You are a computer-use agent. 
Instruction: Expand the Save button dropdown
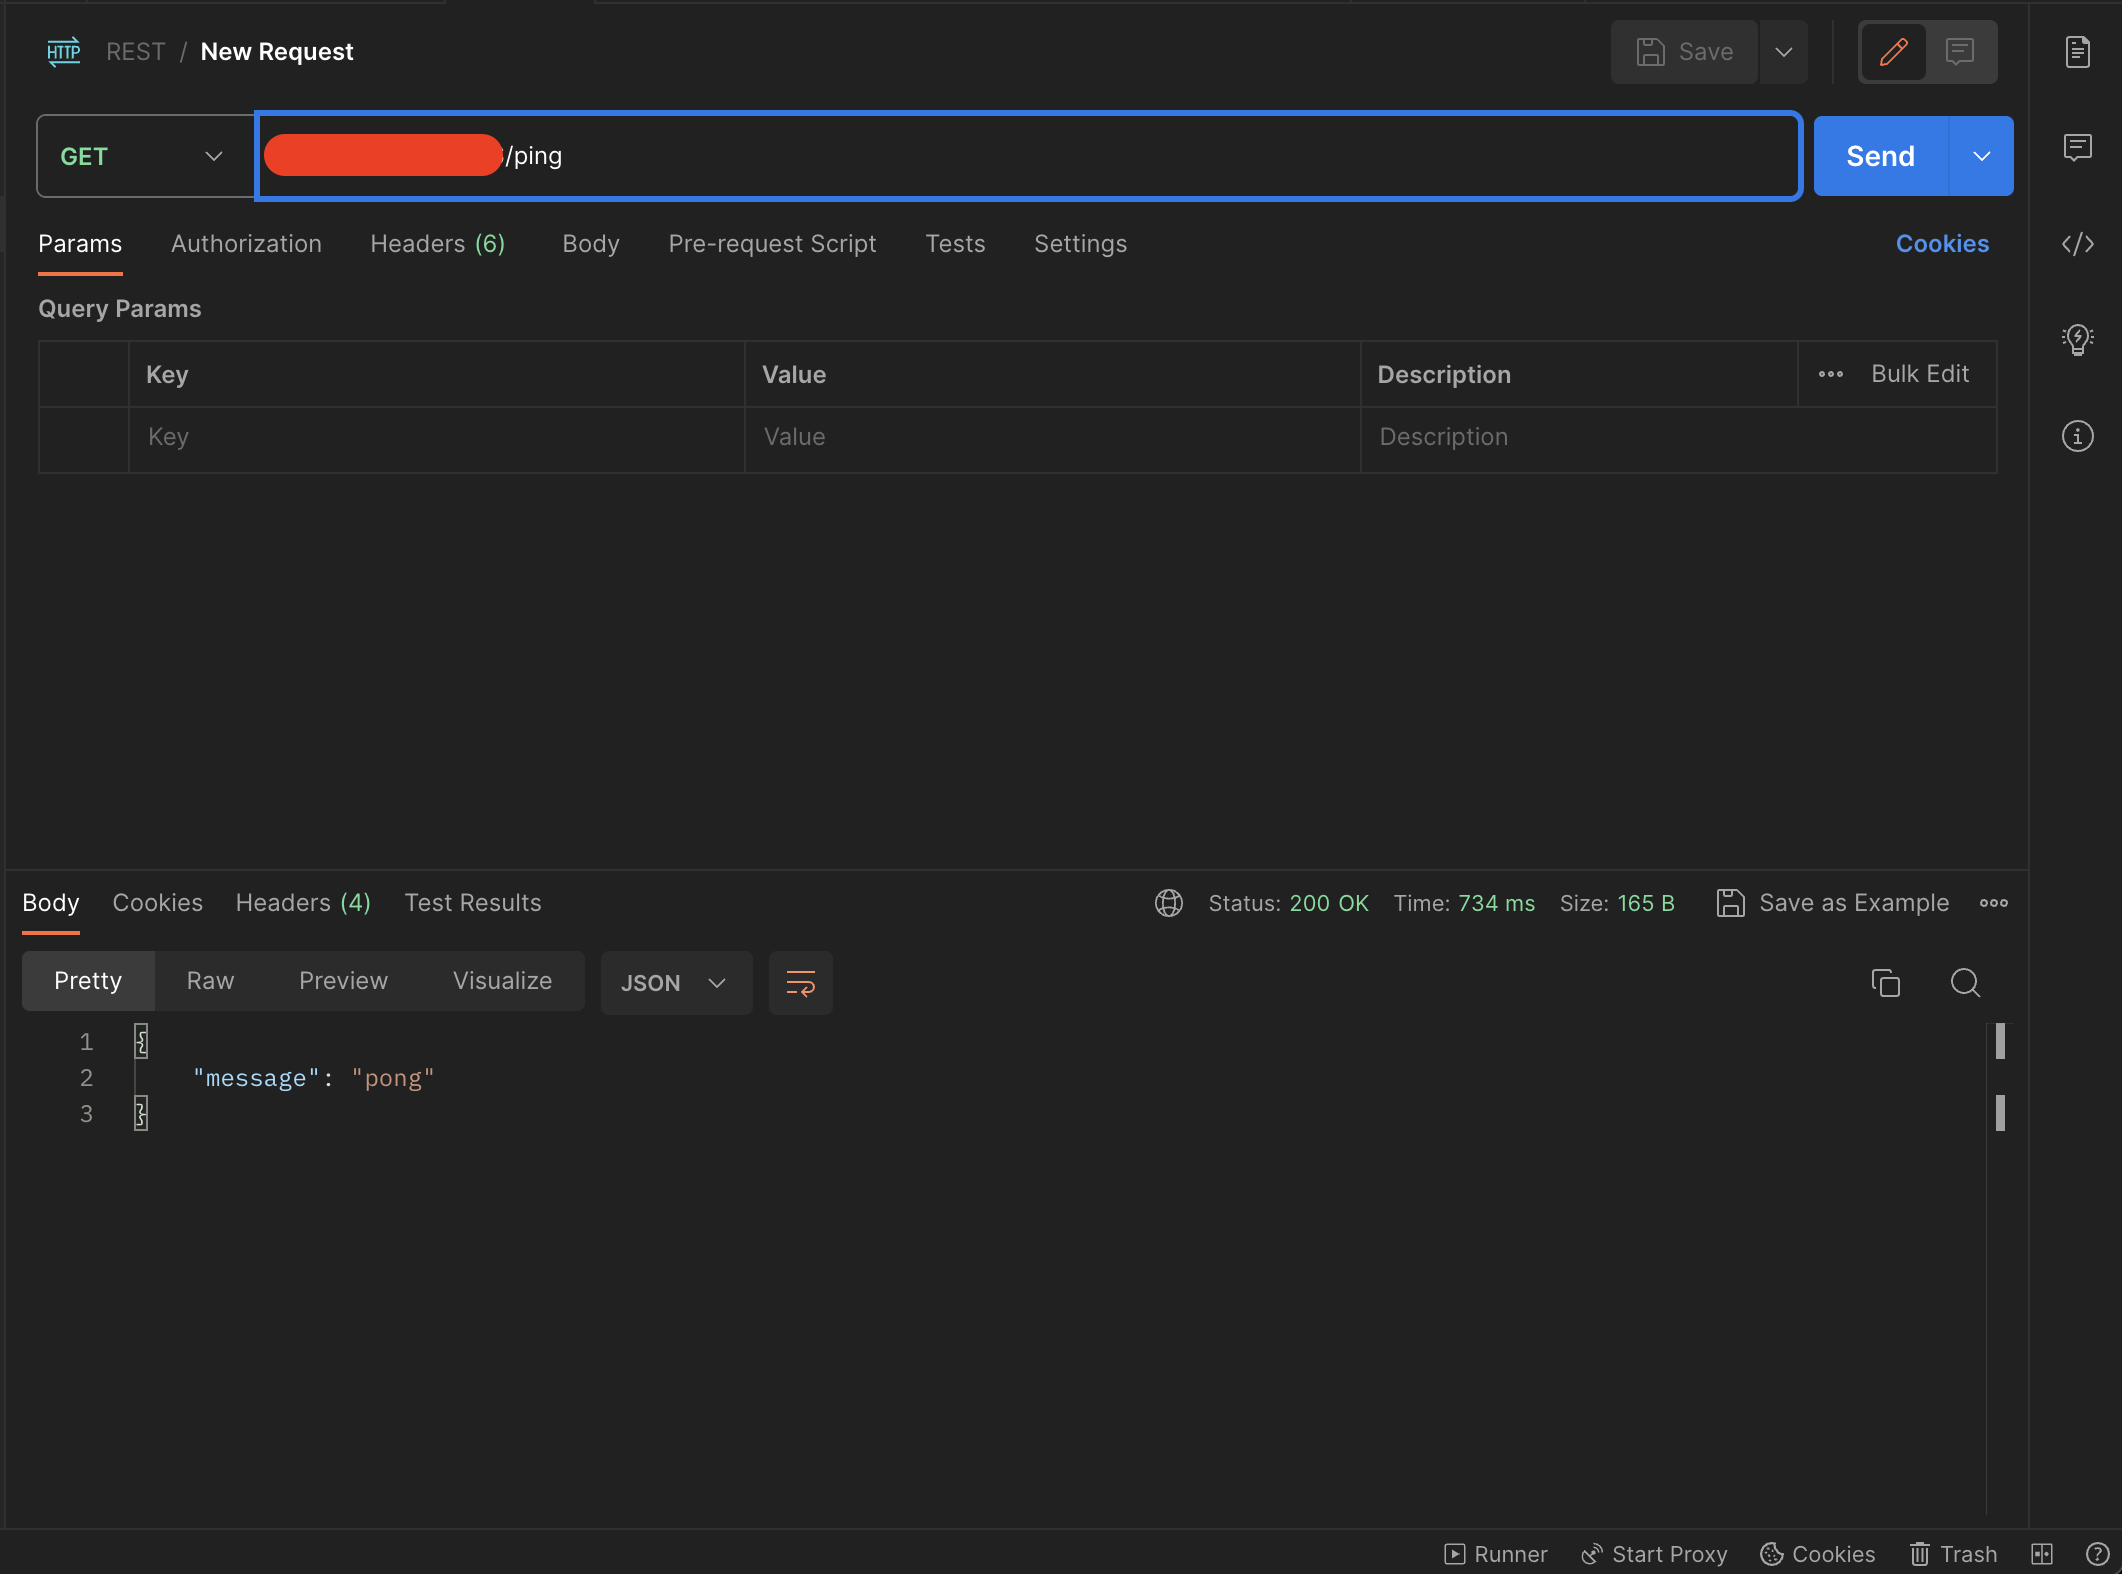click(x=1783, y=51)
